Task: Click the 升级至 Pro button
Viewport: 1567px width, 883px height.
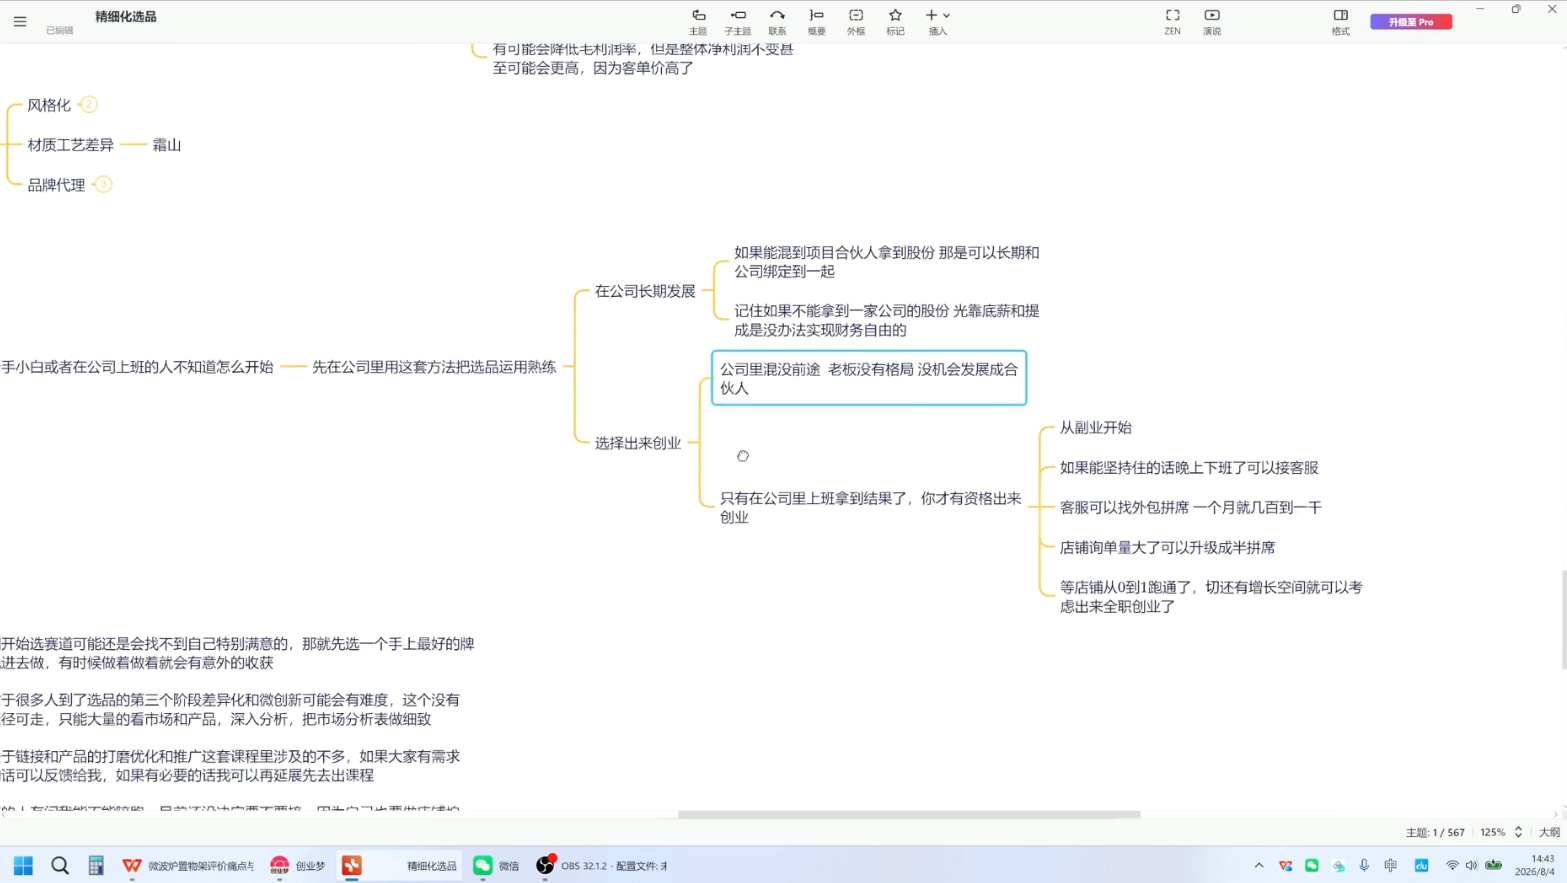Action: [x=1411, y=21]
